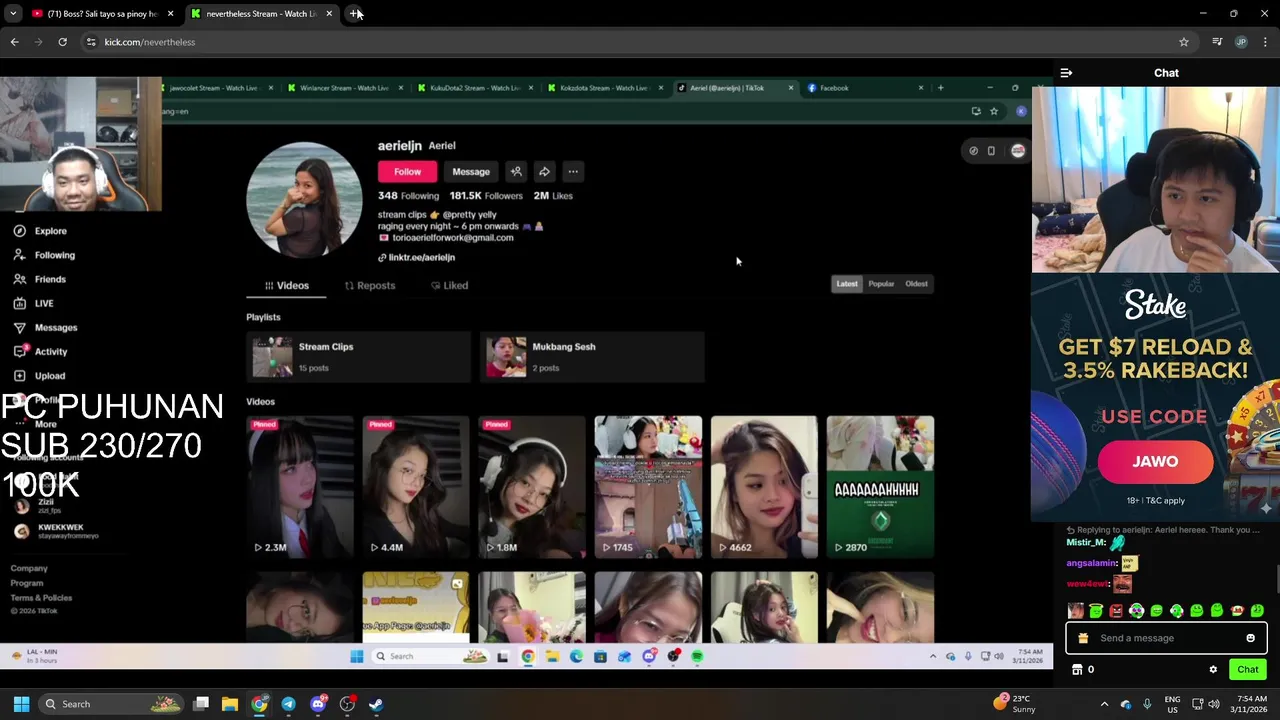Reload the kick.com page
The height and width of the screenshot is (720, 1280).
coord(62,42)
